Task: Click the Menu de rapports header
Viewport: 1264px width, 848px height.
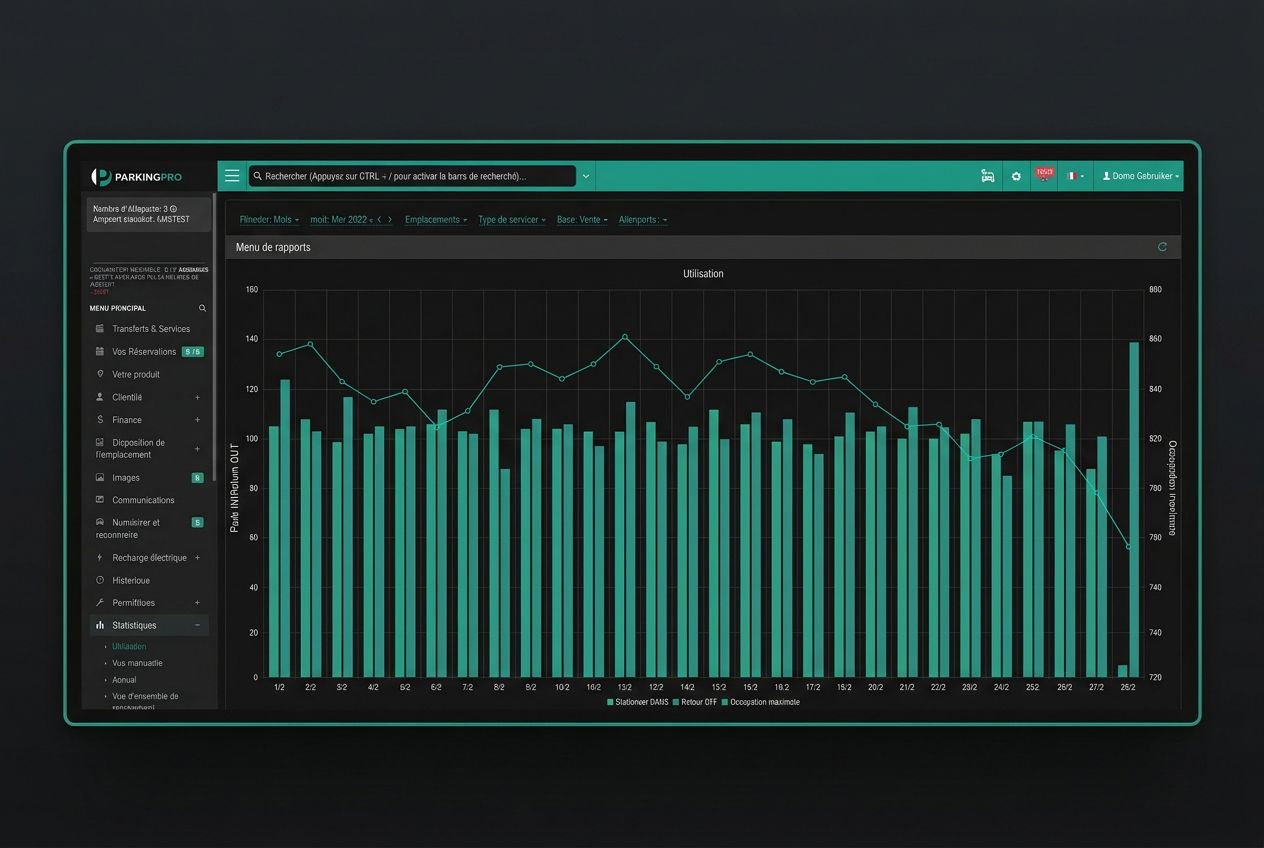Action: coord(703,247)
